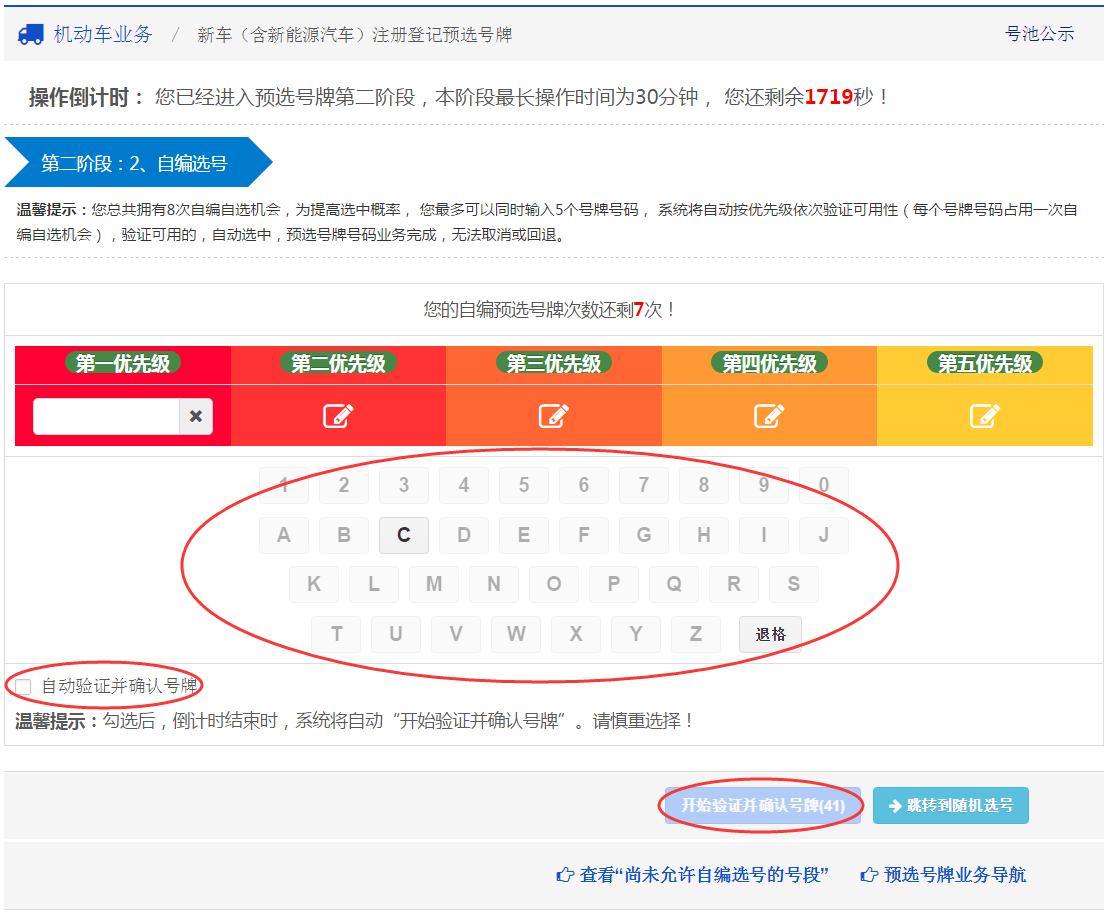Click 跳转到随机选号 button
Image resolution: width=1108 pixels, height=912 pixels.
(x=950, y=806)
